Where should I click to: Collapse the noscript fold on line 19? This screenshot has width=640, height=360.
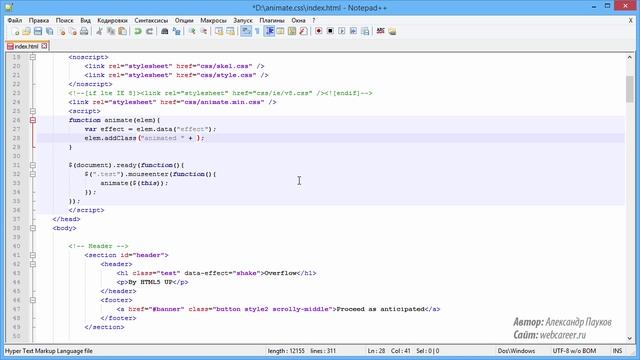tap(33, 57)
